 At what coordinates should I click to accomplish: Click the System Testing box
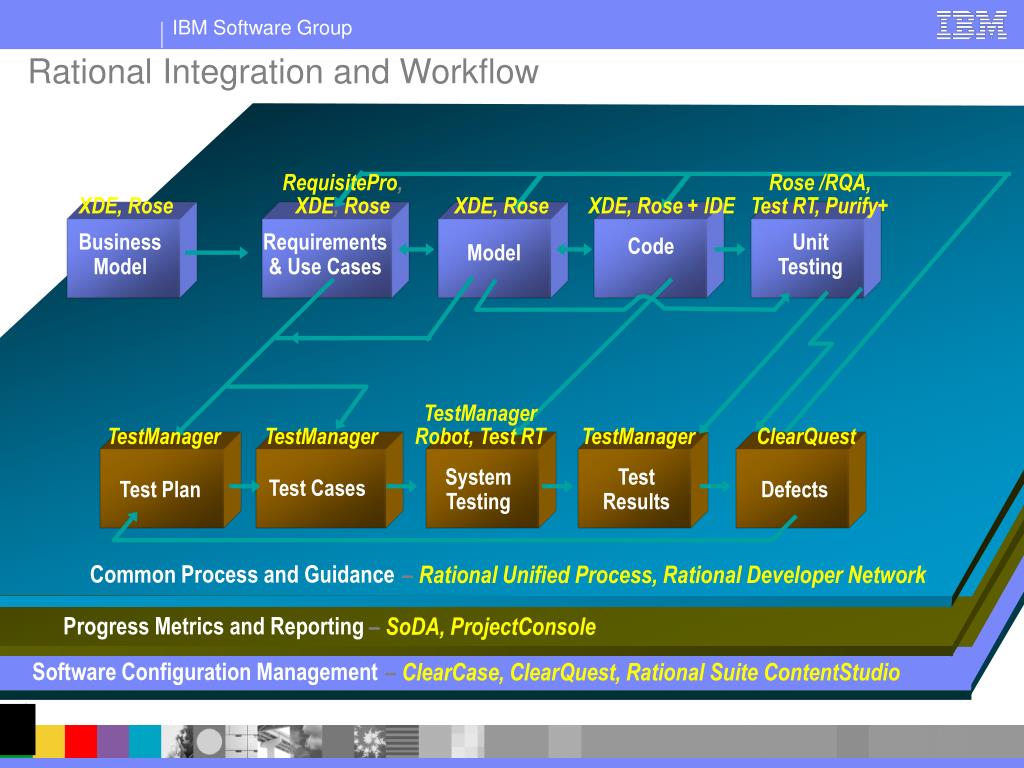tap(490, 480)
